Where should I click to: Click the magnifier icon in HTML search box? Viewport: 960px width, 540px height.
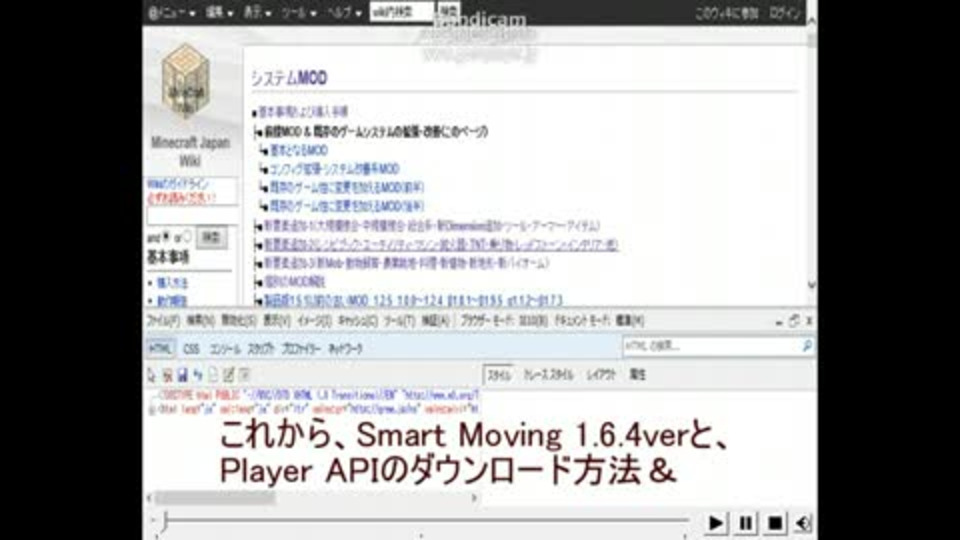coord(807,346)
